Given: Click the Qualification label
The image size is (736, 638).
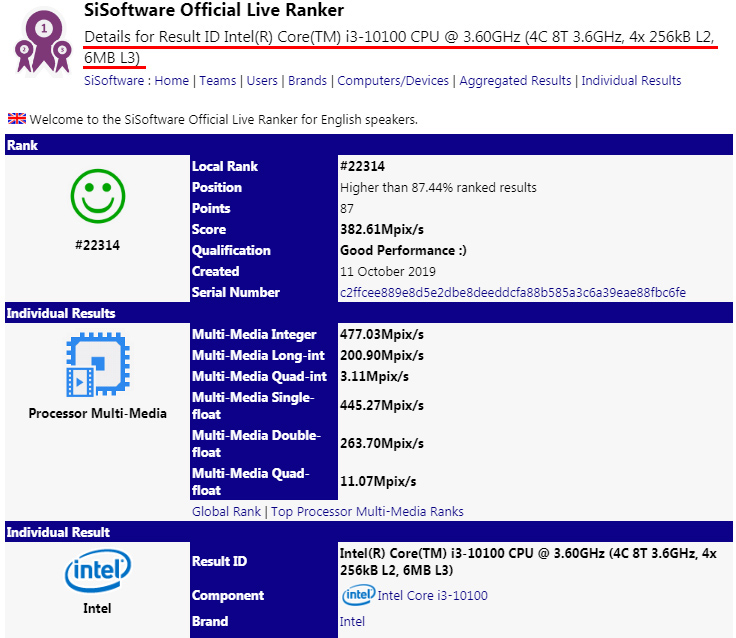Looking at the screenshot, I should click(231, 250).
